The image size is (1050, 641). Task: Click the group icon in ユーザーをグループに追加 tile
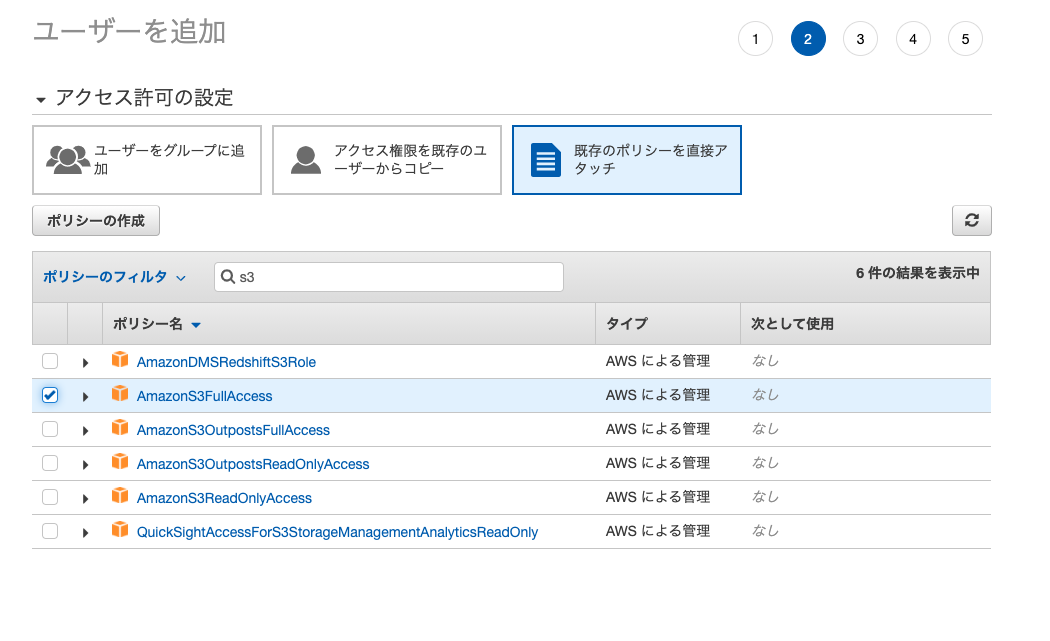pos(62,158)
